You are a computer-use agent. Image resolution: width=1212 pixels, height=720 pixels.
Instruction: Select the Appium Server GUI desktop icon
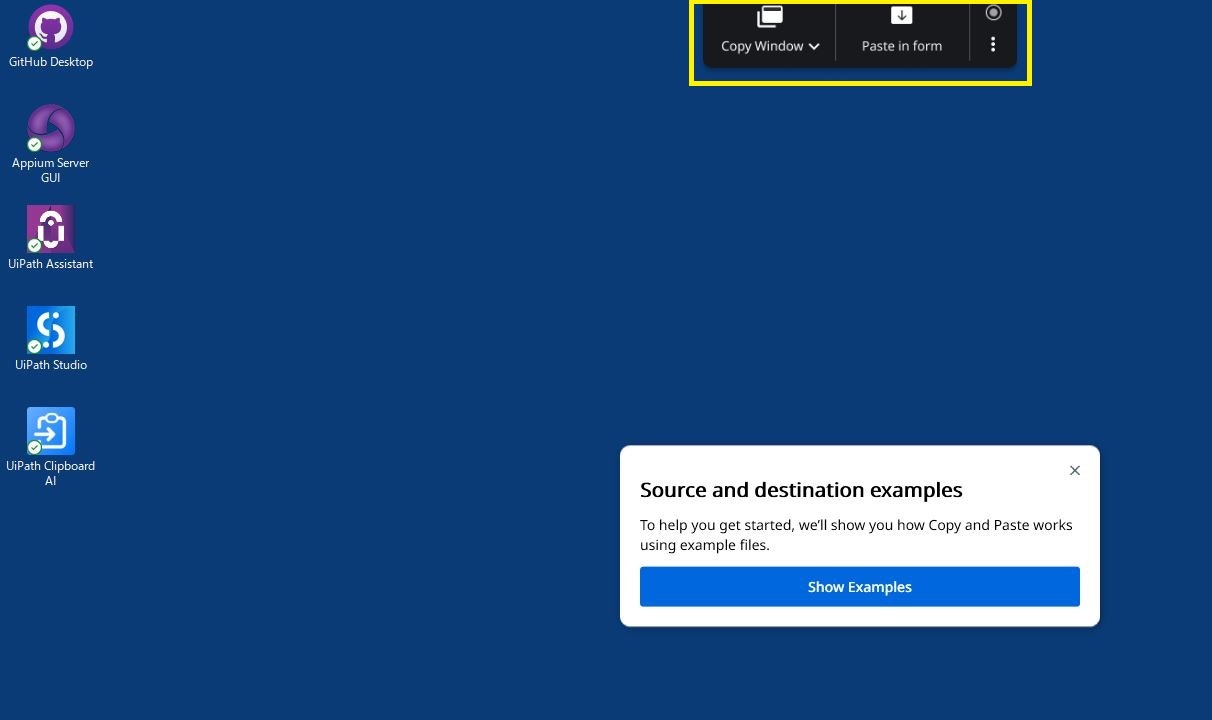(x=51, y=144)
